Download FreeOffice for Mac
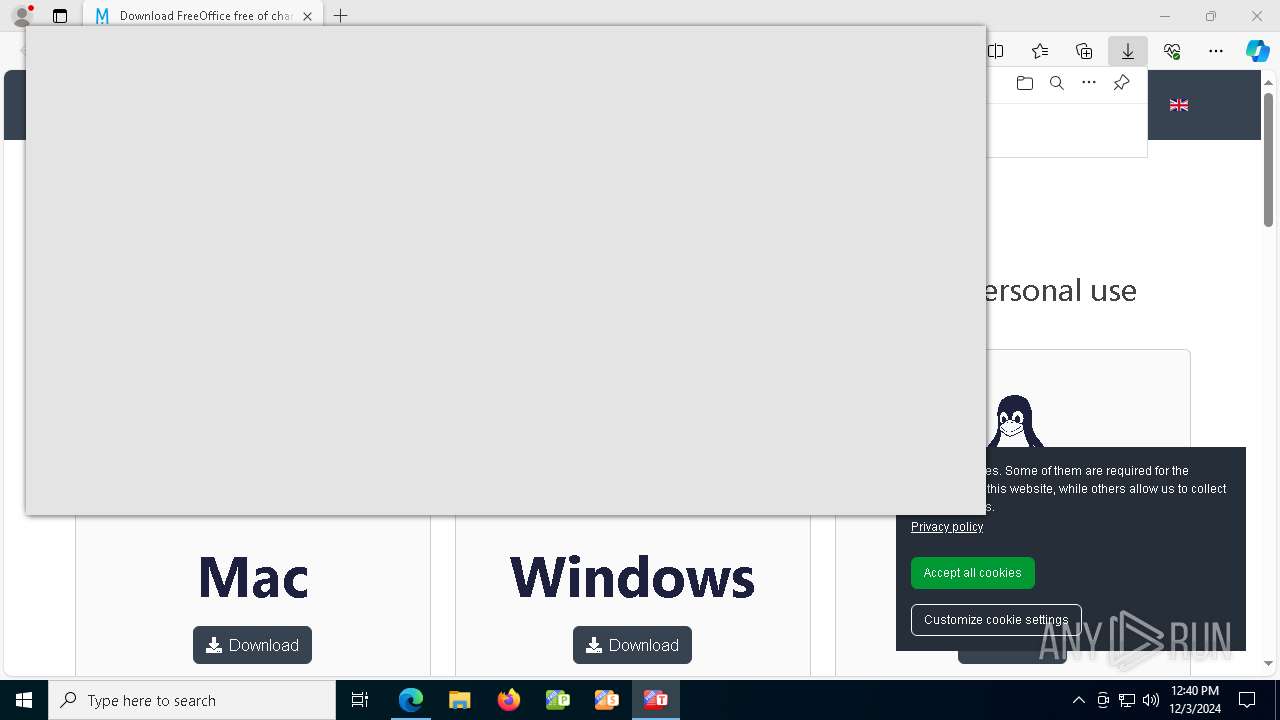The image size is (1280, 720). coord(252,645)
